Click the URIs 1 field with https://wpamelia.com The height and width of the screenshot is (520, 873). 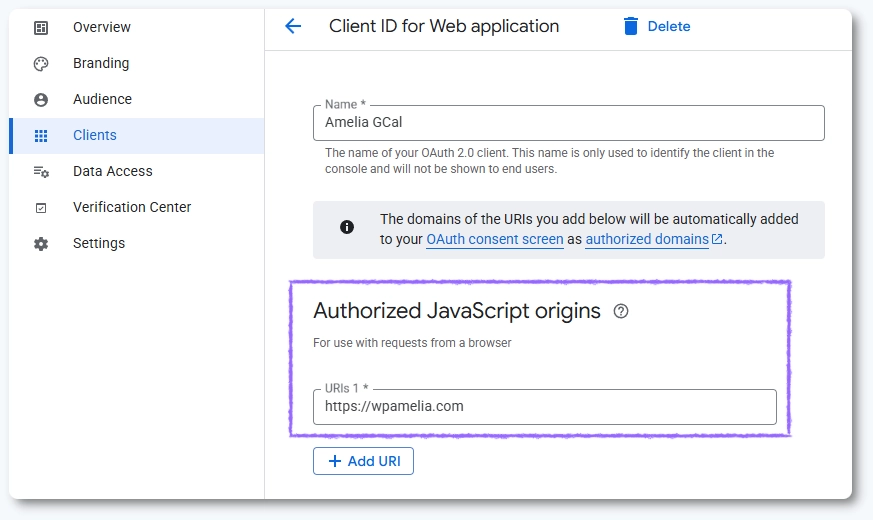click(544, 407)
